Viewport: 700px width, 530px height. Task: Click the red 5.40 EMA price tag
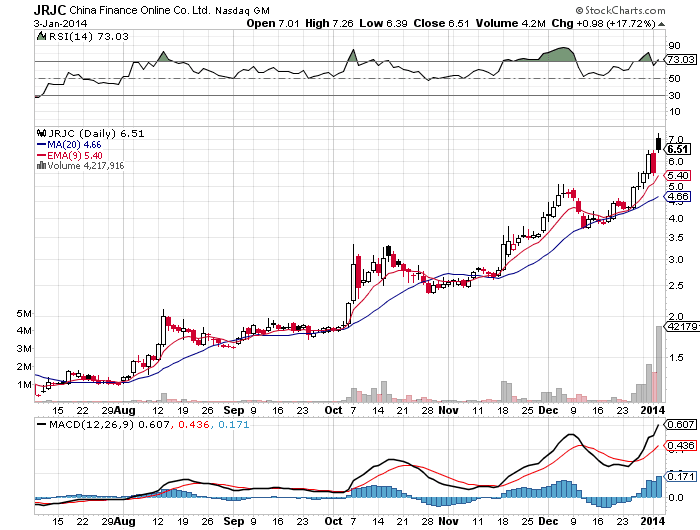coord(678,175)
